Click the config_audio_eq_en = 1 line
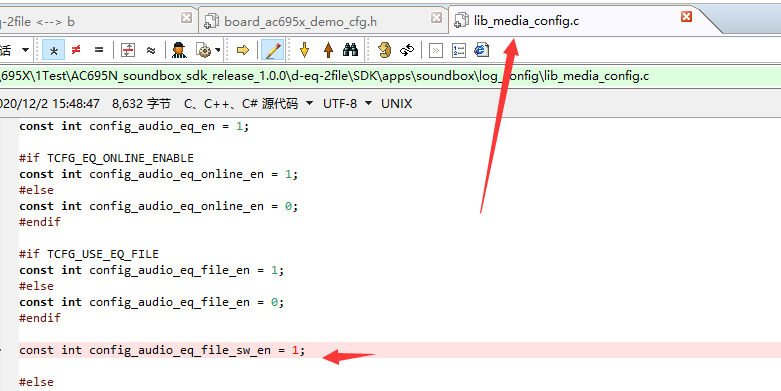The image size is (781, 391). pos(134,127)
